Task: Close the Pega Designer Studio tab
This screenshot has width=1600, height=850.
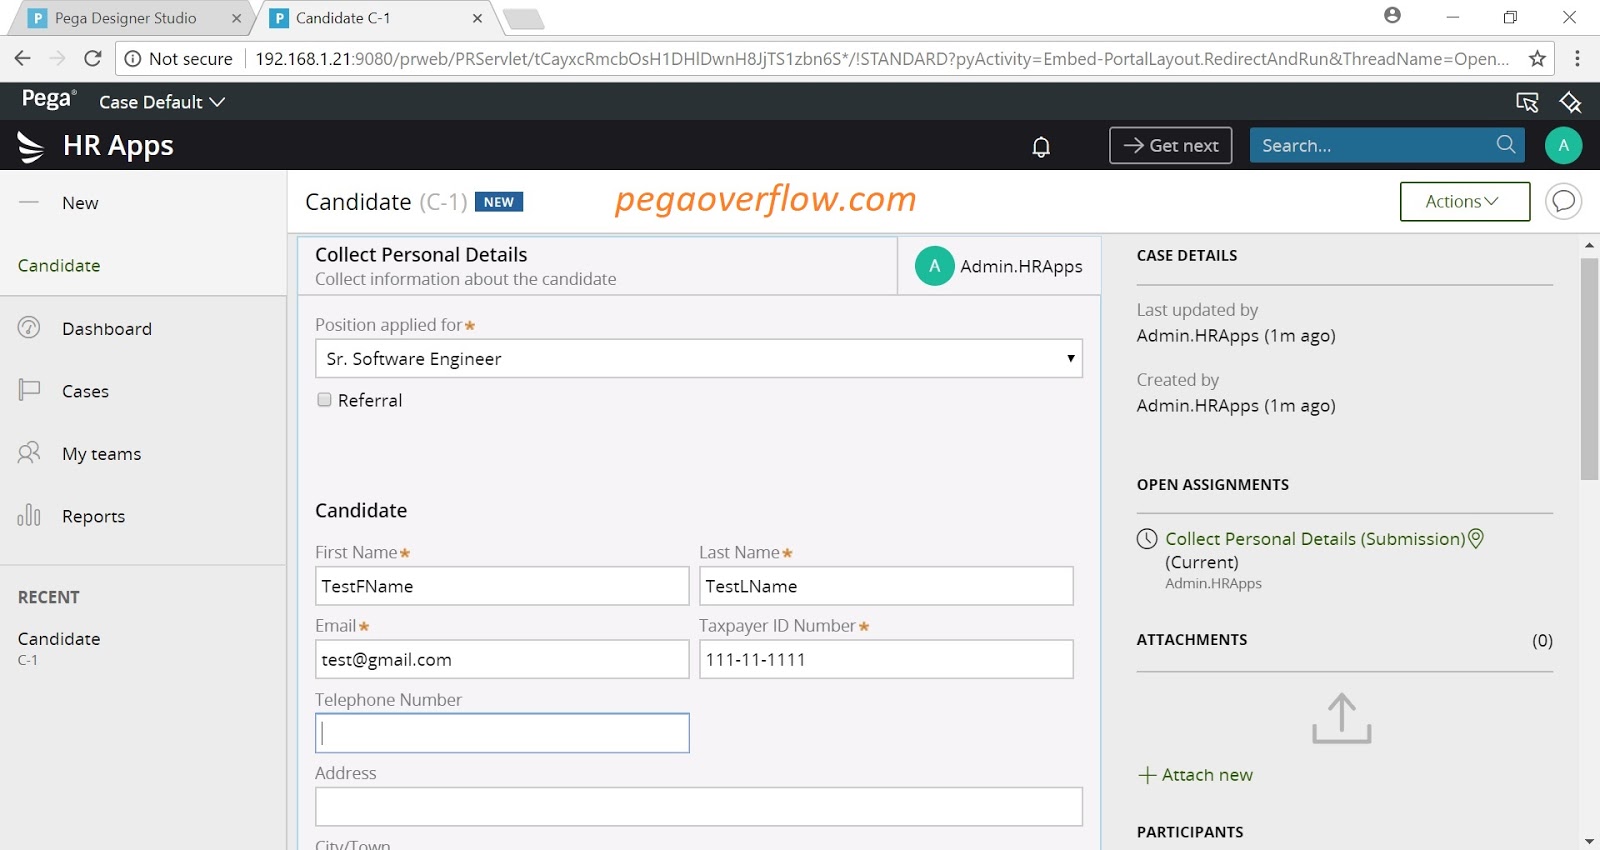Action: (x=236, y=18)
